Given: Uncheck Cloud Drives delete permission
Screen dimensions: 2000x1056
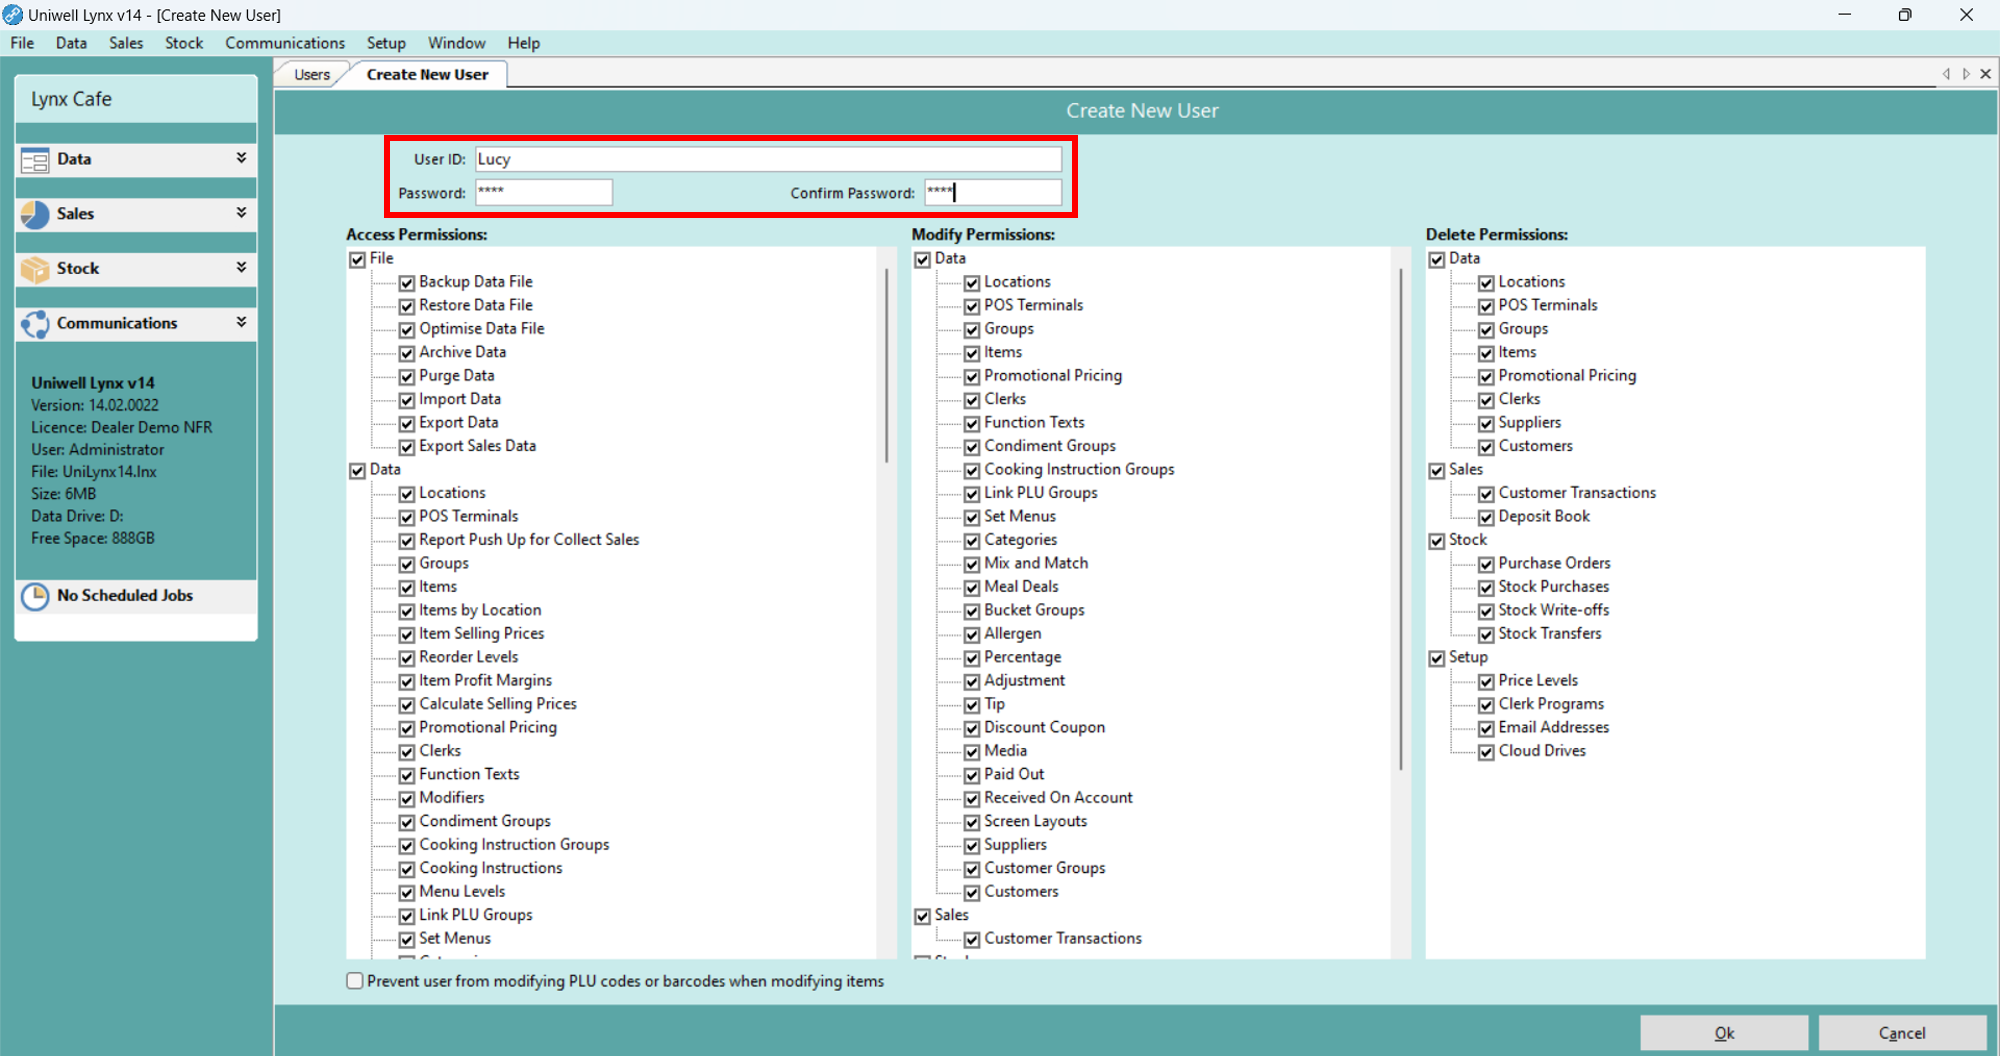Looking at the screenshot, I should point(1486,752).
